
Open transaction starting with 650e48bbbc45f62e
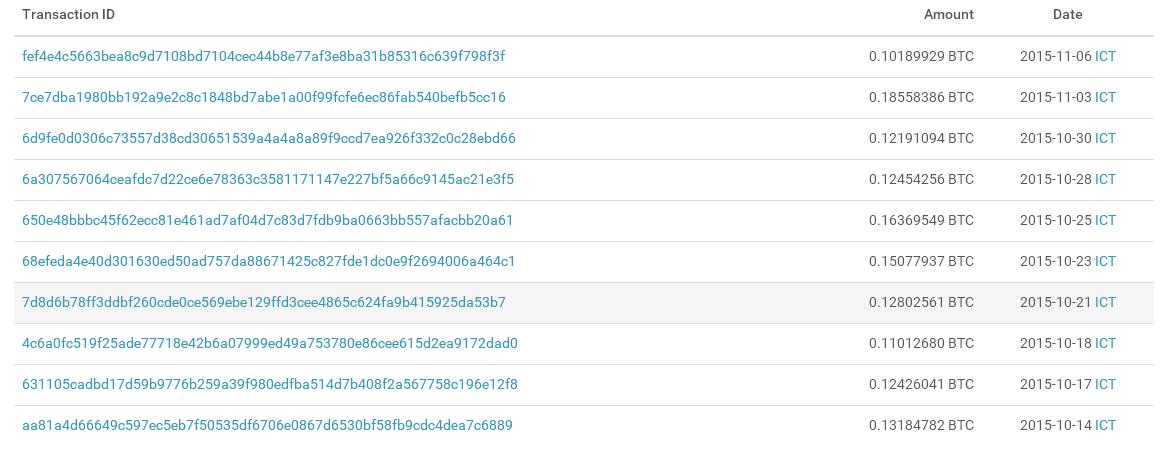tap(267, 221)
